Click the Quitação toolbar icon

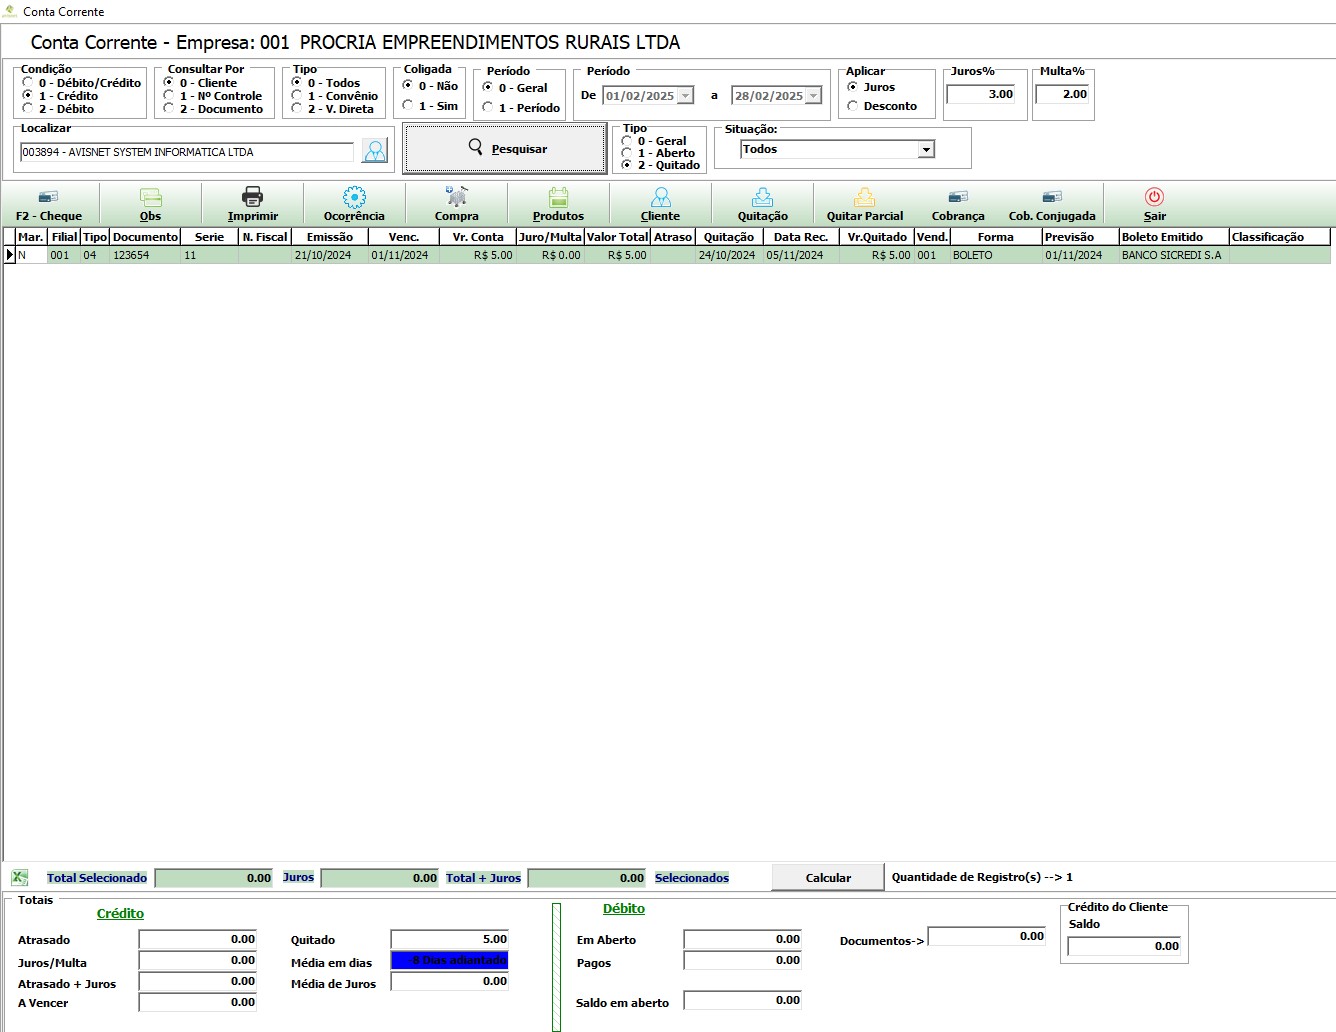tap(763, 197)
